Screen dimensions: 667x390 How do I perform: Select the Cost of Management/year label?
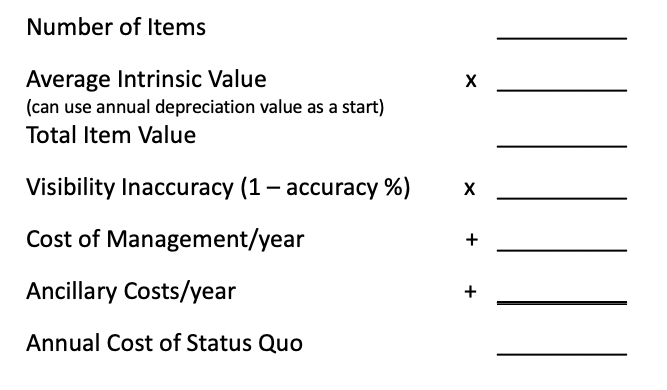[x=165, y=239]
